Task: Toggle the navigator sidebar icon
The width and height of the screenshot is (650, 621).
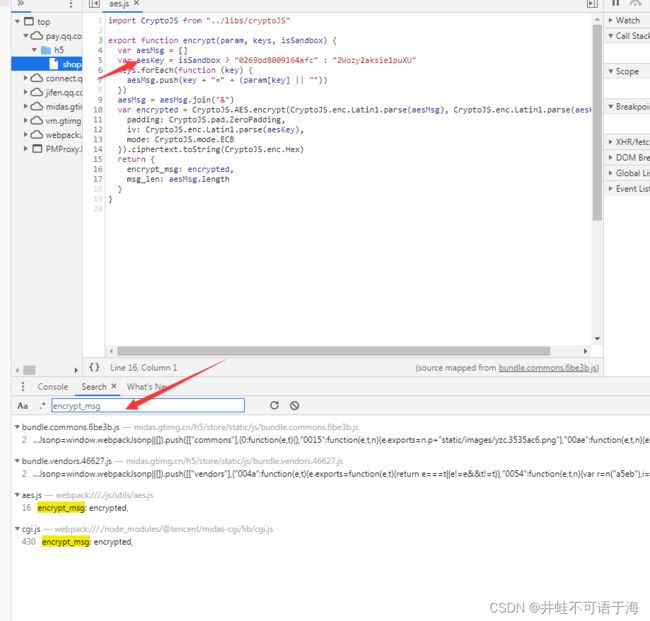Action: pos(94,4)
